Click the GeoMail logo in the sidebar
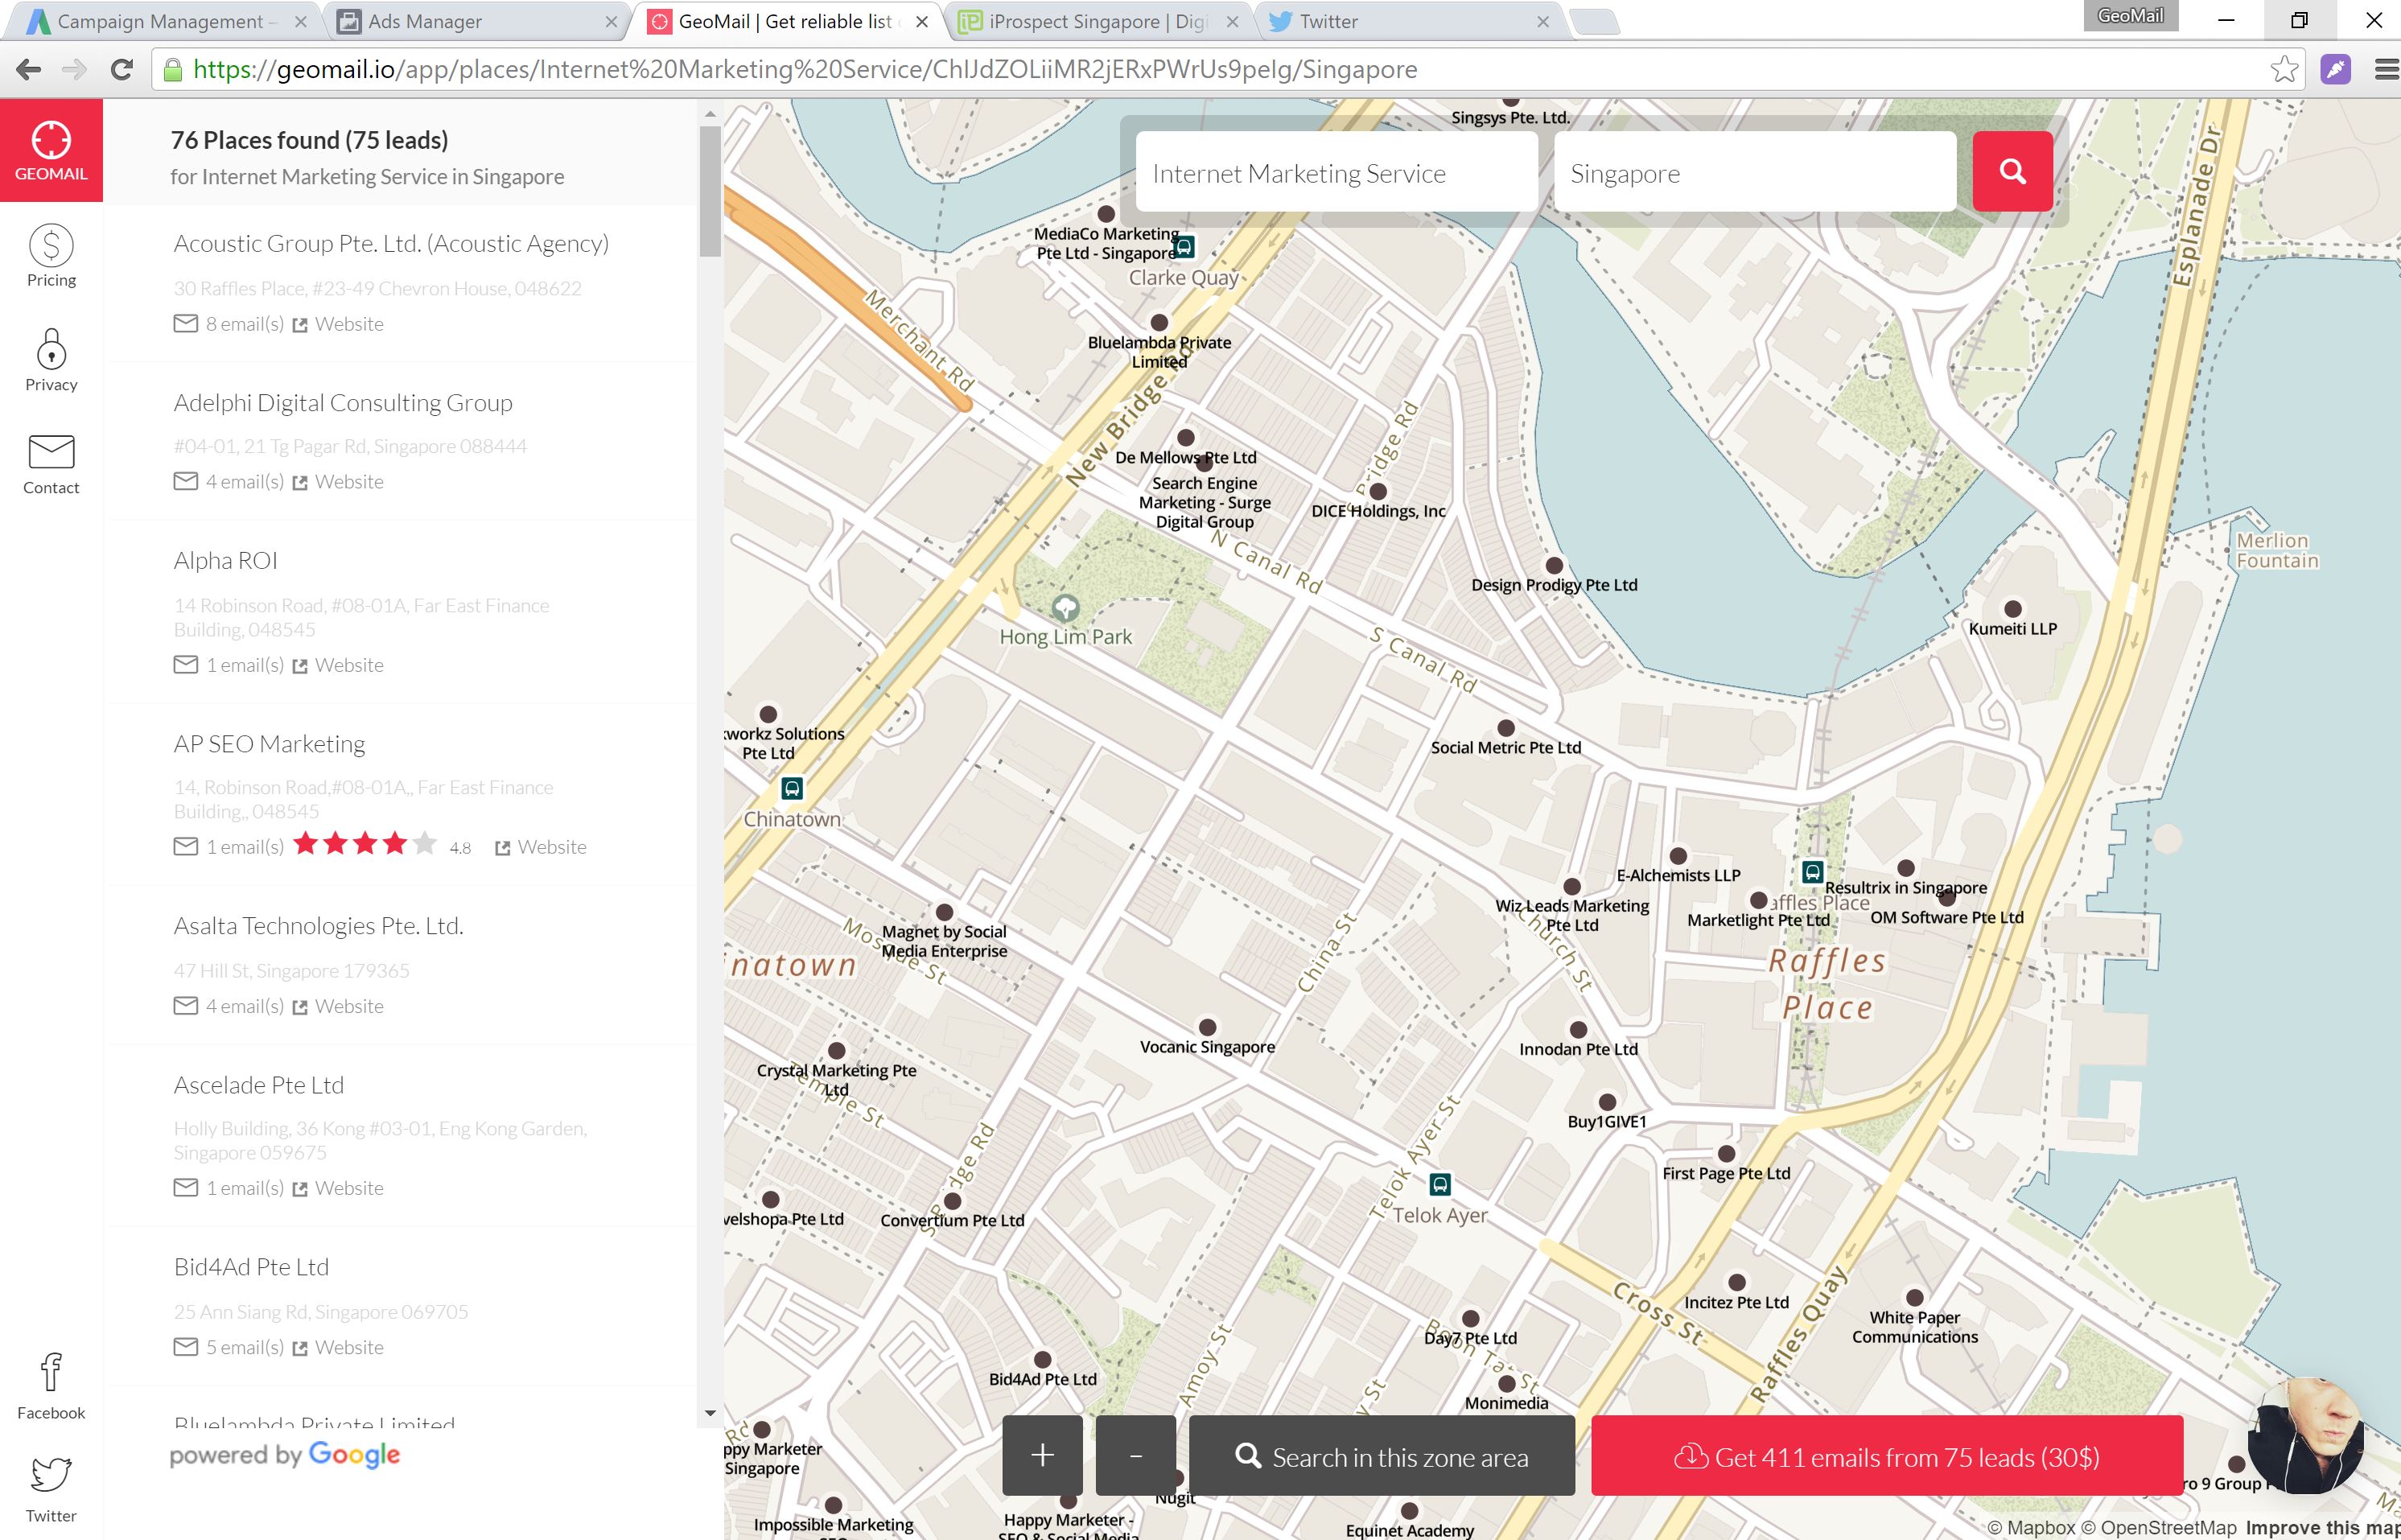Viewport: 2401px width, 1540px height. pos(51,150)
